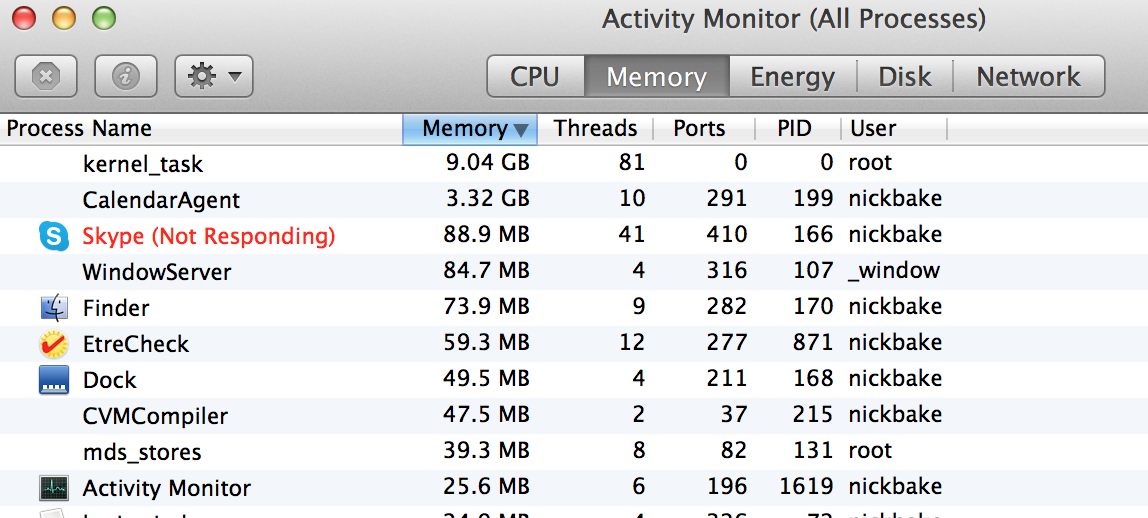Open the process info inspector button

point(126,76)
